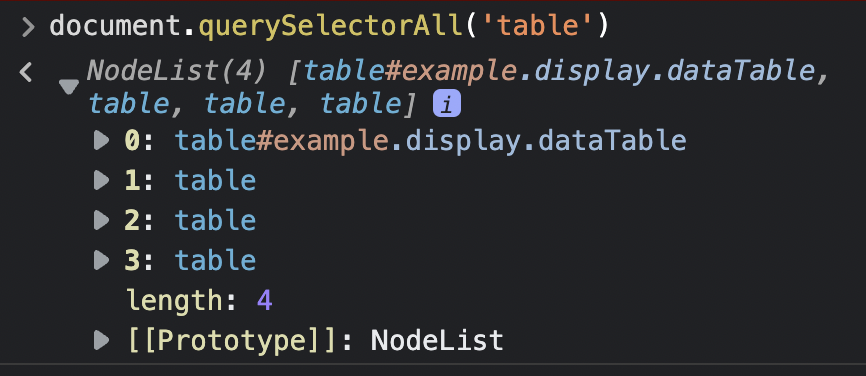
Task: Click the last table in the italic preview
Action: pos(361,104)
